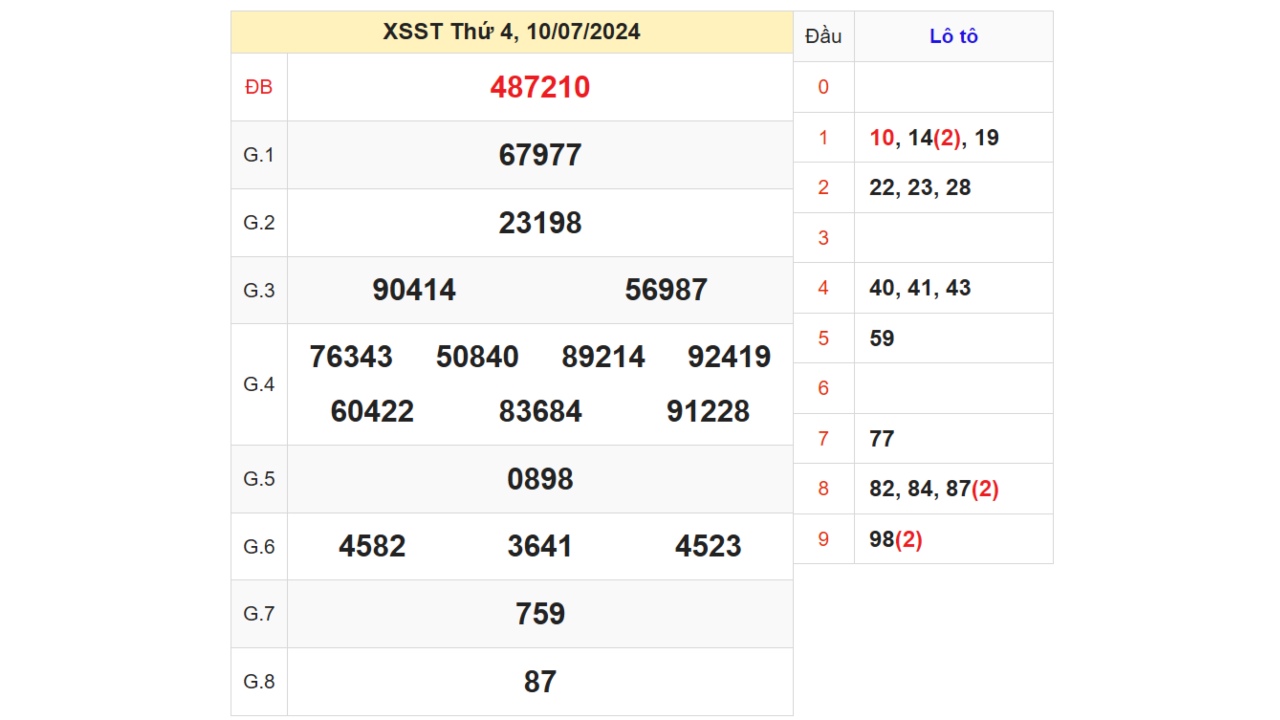Screen dimensions: 1280x720
Task: Select G.3 number 56987
Action: (666, 290)
